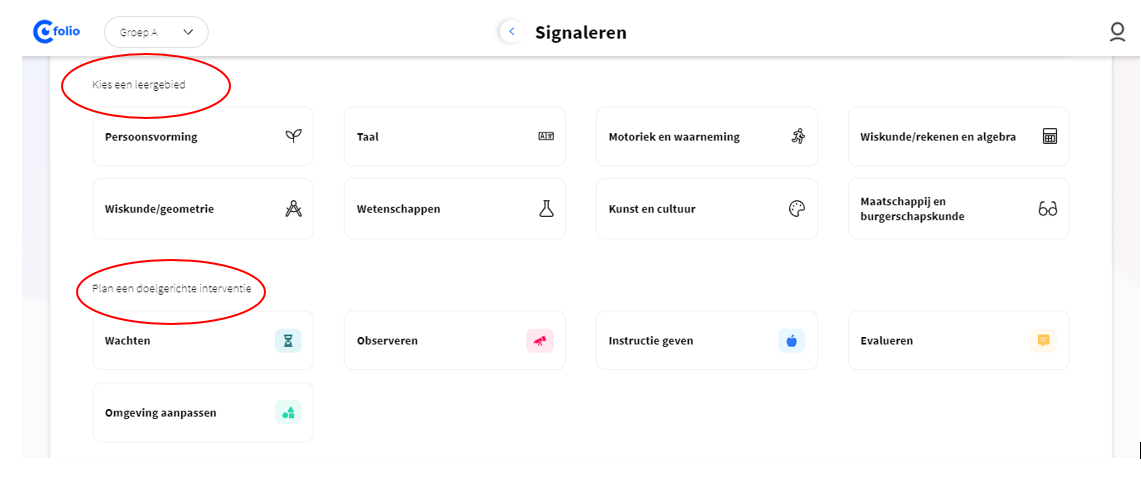Choose the Wetenschappen card
Image resolution: width=1141 pixels, height=493 pixels.
(455, 209)
